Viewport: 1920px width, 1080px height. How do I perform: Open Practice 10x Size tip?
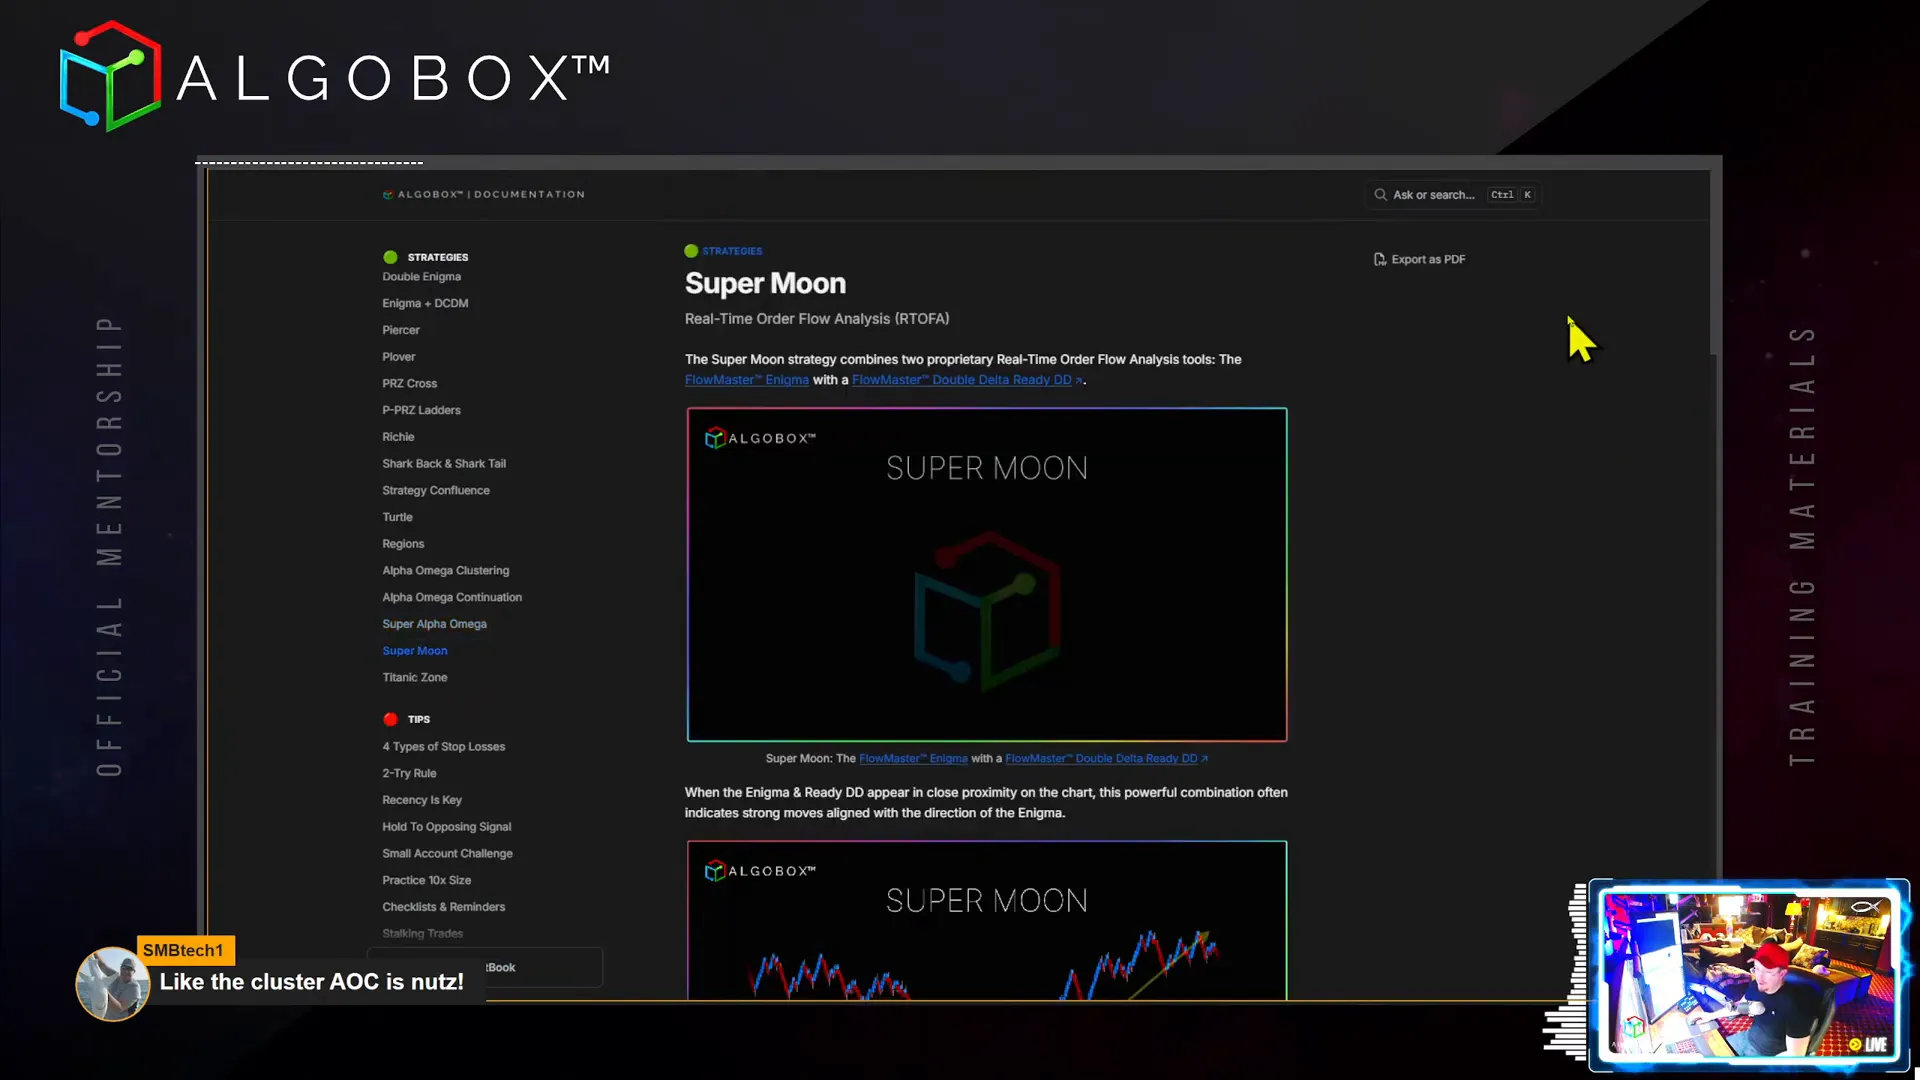click(426, 881)
